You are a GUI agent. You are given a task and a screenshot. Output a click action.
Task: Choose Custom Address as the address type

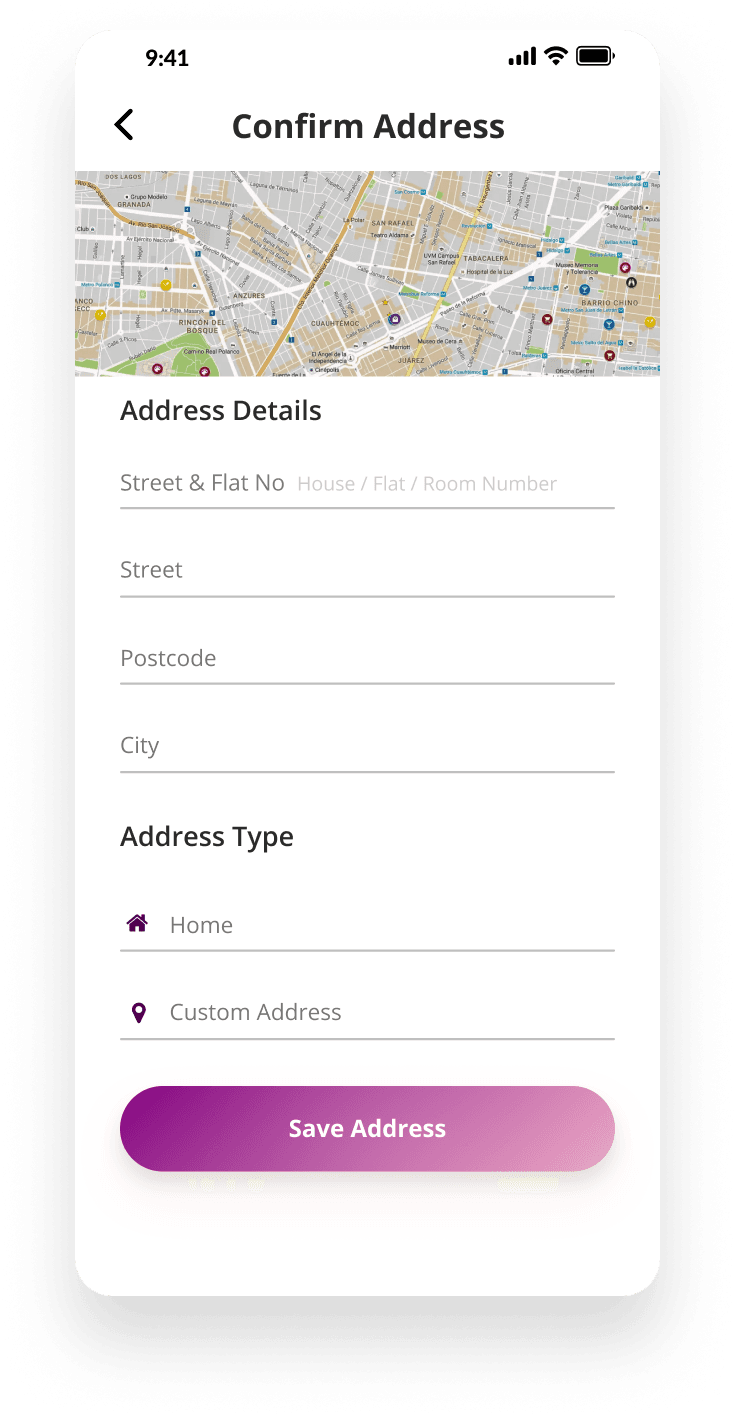(x=367, y=1013)
